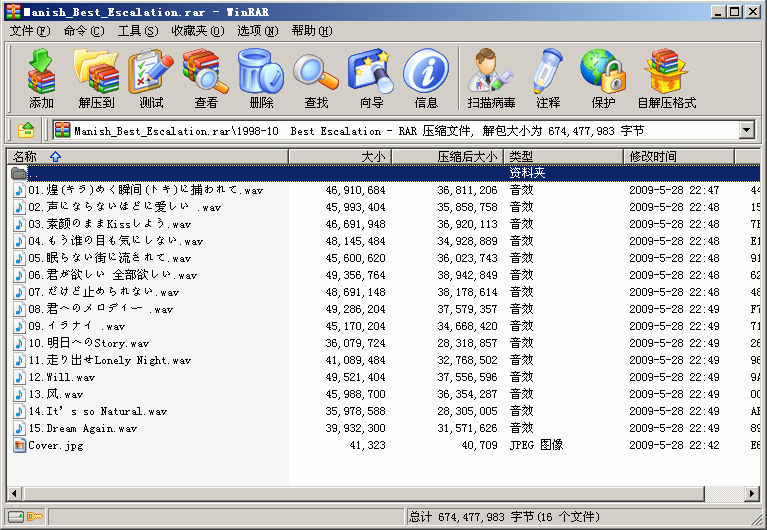Select the file starting with 01.
767x530 pixels.
point(145,190)
